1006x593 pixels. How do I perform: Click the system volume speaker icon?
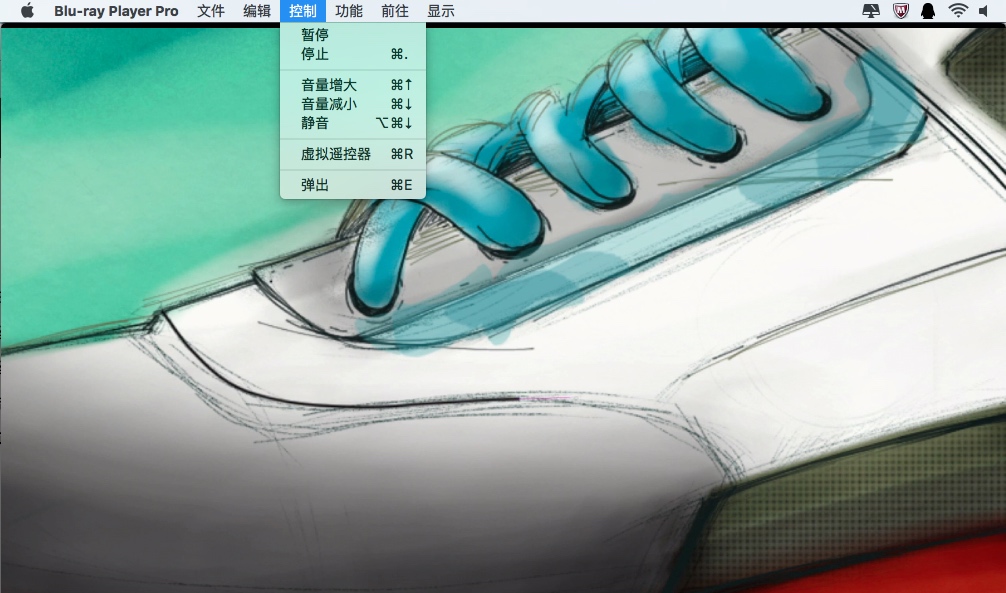[985, 11]
